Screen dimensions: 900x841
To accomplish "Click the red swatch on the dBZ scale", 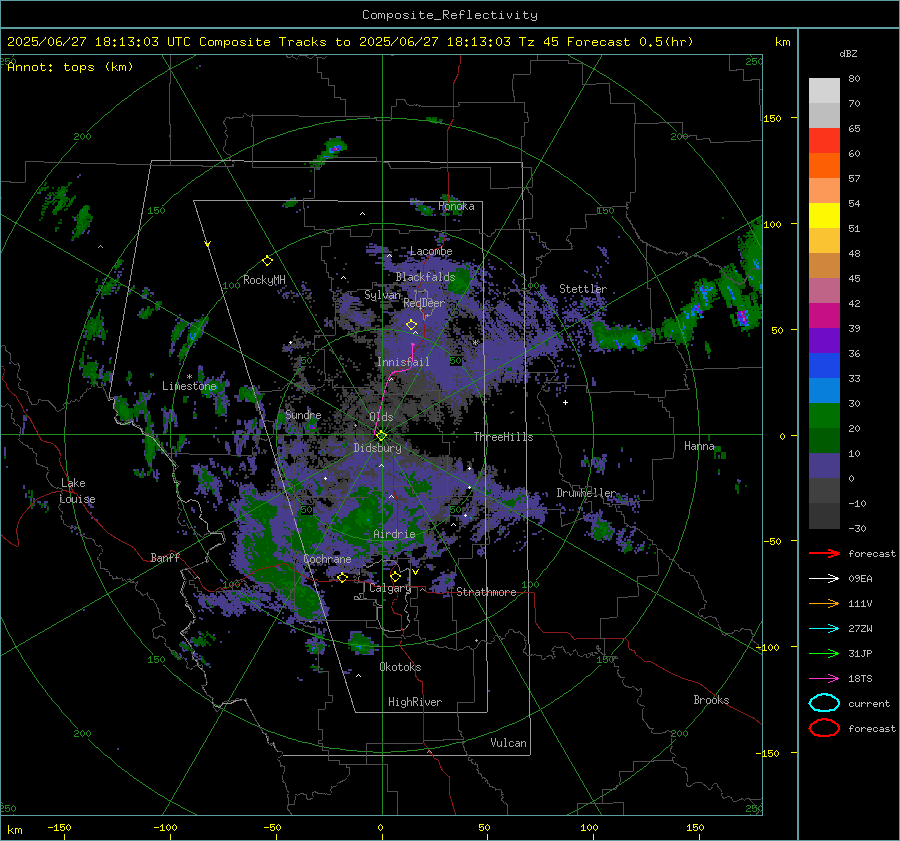I will (x=824, y=141).
